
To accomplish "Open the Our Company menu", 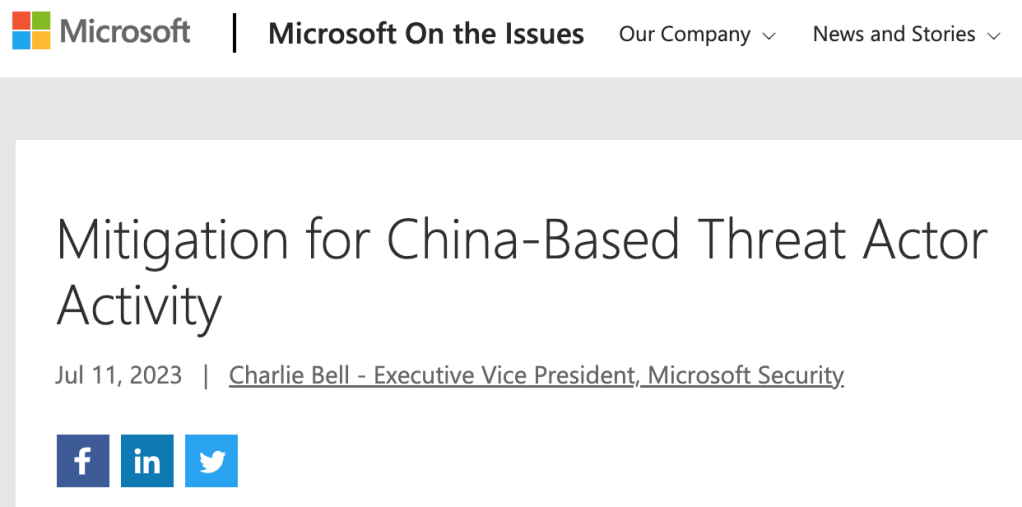I will point(684,34).
